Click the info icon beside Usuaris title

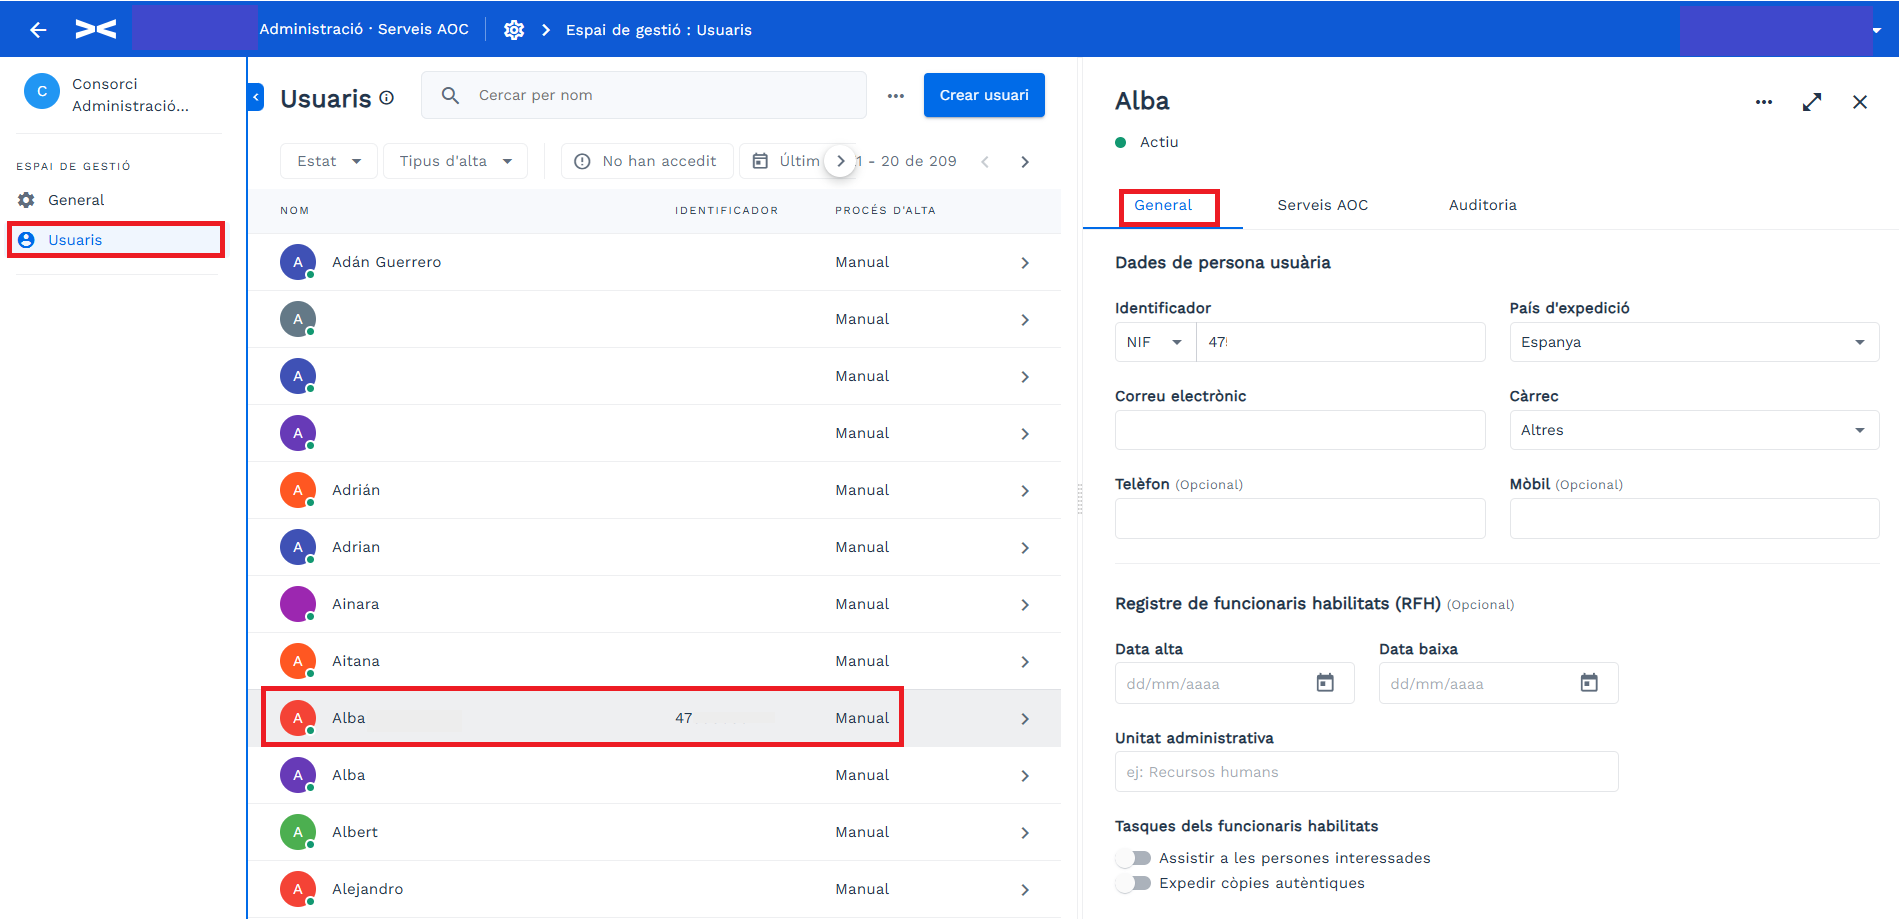click(x=387, y=98)
